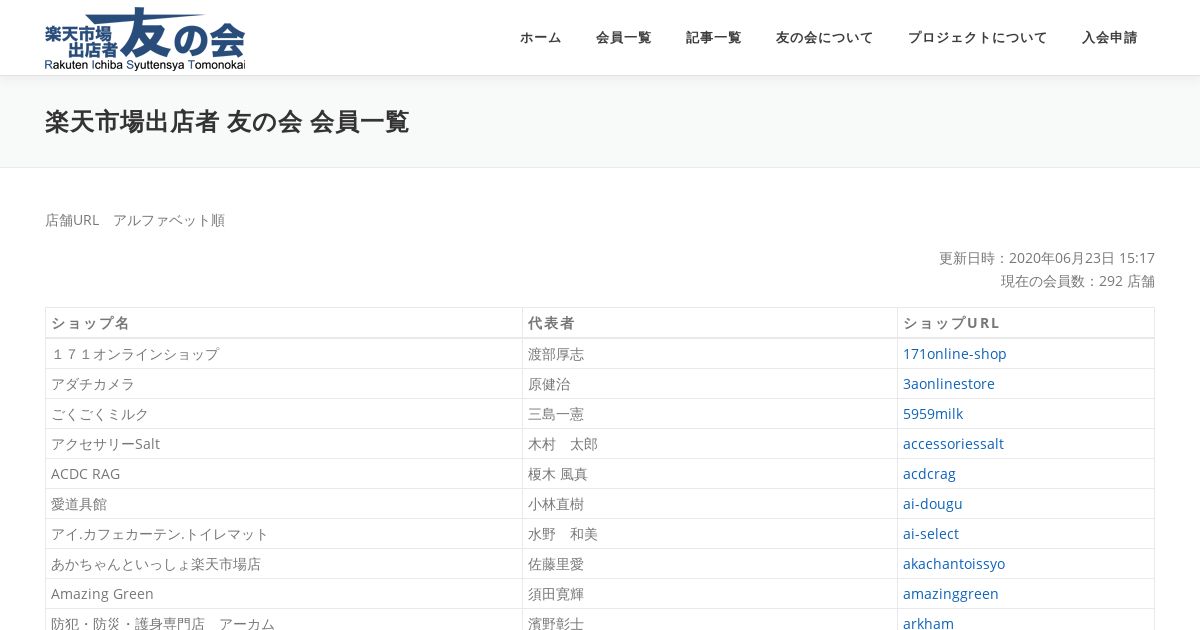
Task: Visit the 3aonlinestore shop URL
Action: pyautogui.click(x=948, y=384)
